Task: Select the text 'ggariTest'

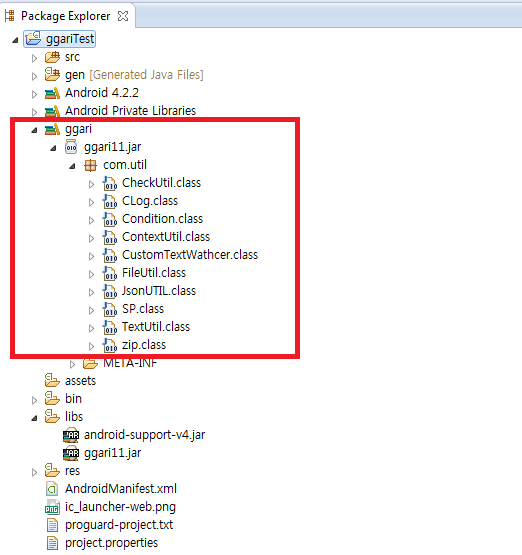Action: tap(70, 39)
